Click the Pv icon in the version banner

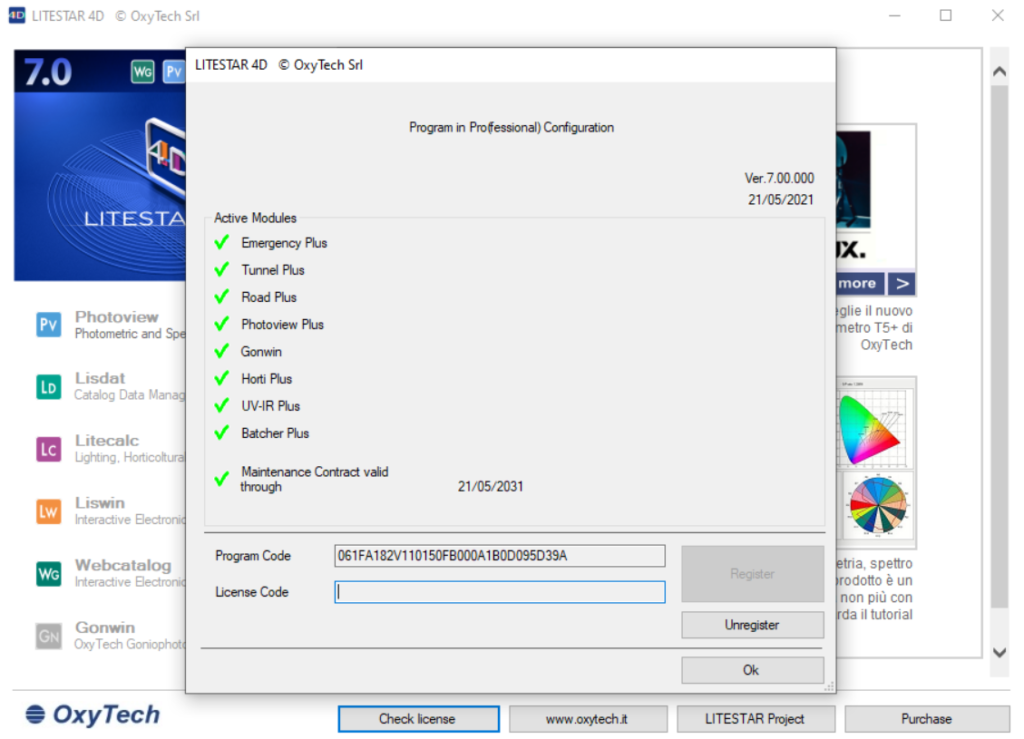click(x=173, y=71)
